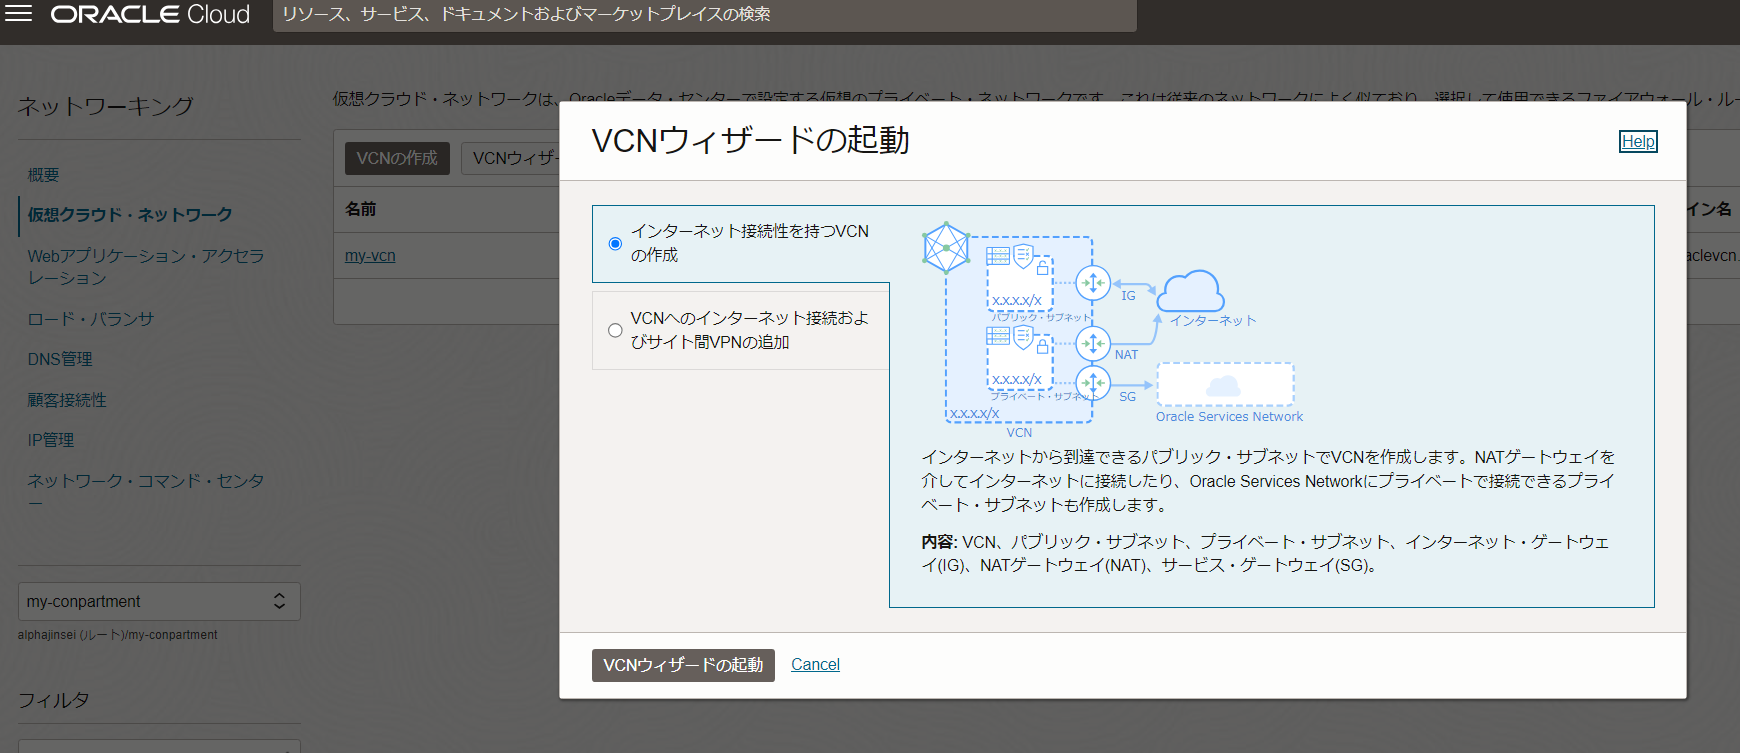Image resolution: width=1740 pixels, height=753 pixels.
Task: Select internet-connected VCN creation radio option
Action: point(615,243)
